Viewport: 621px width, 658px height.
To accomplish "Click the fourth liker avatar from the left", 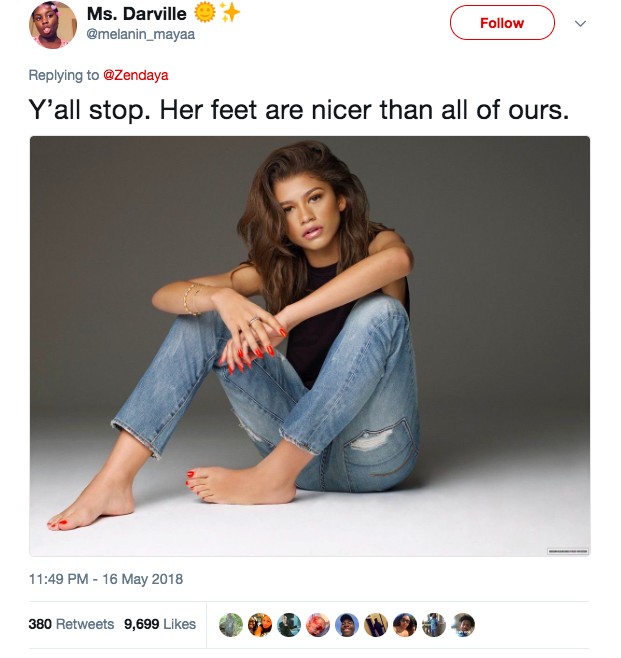I will 317,624.
